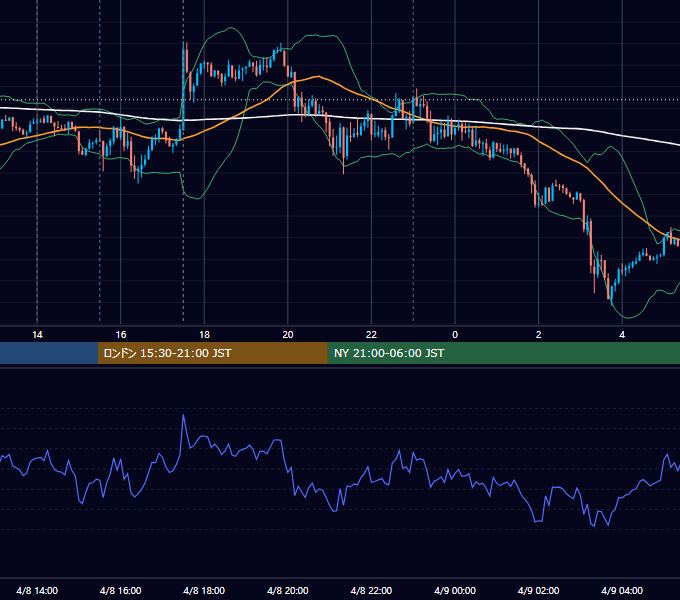Click the blue session bar before ロンドン
Screen dimensions: 680x600
pyautogui.click(x=49, y=353)
